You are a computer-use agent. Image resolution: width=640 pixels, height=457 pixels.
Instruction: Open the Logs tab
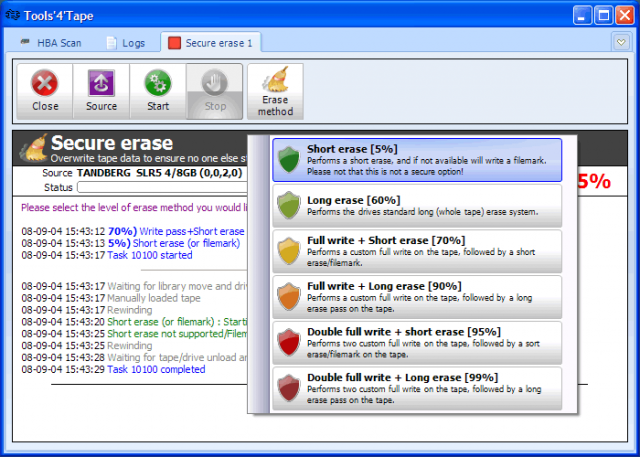125,43
